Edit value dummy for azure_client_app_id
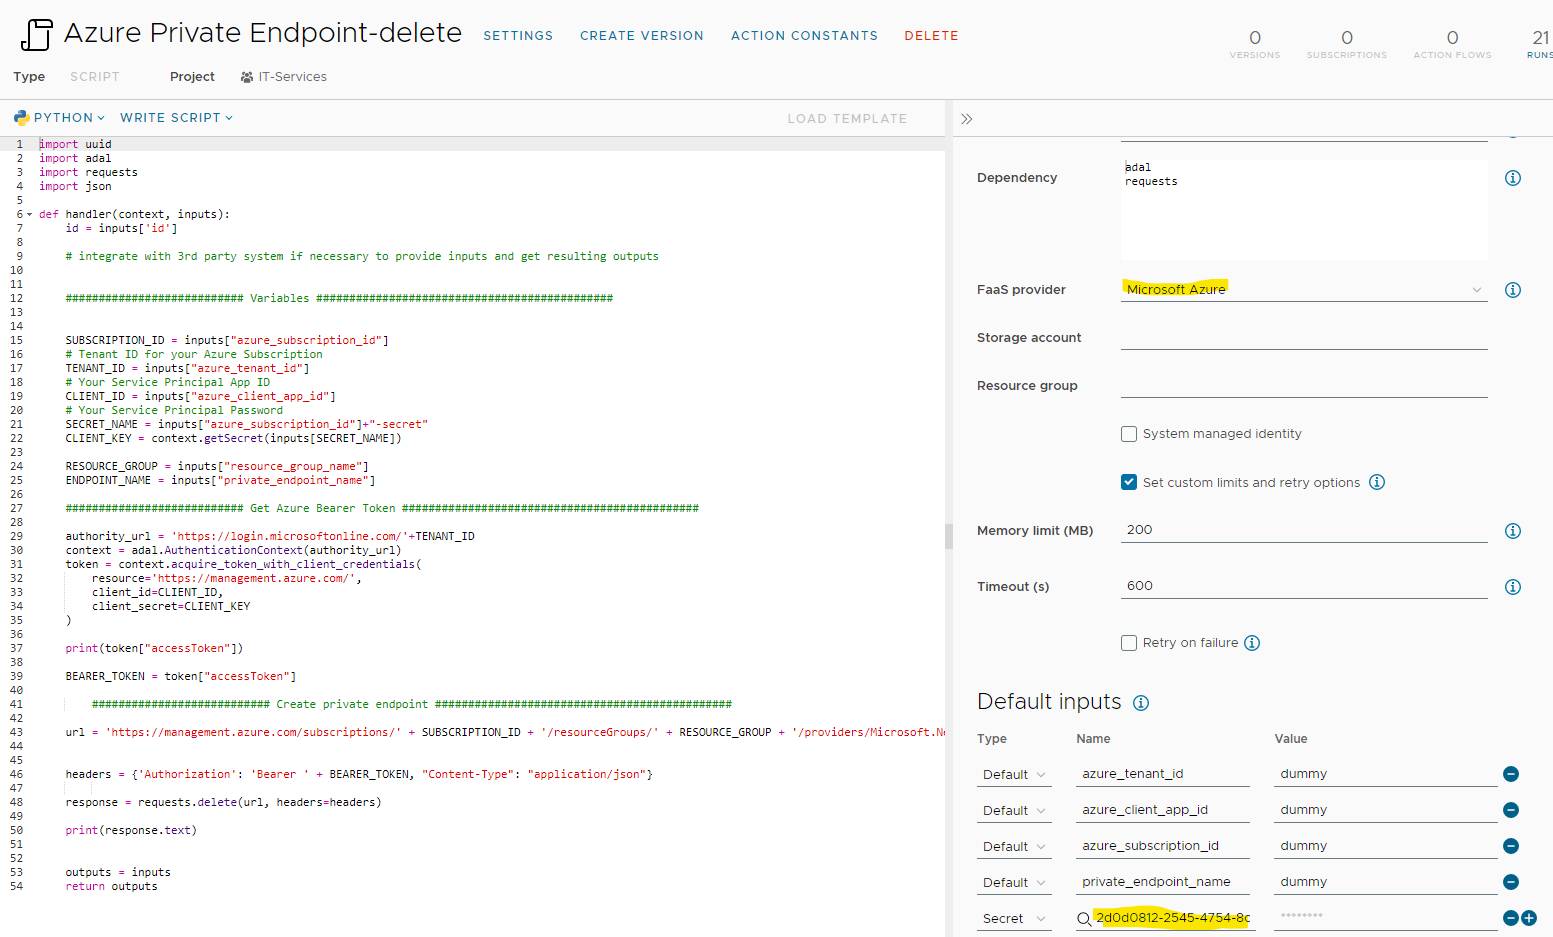Screen dimensions: 1553x937 (x=1385, y=810)
